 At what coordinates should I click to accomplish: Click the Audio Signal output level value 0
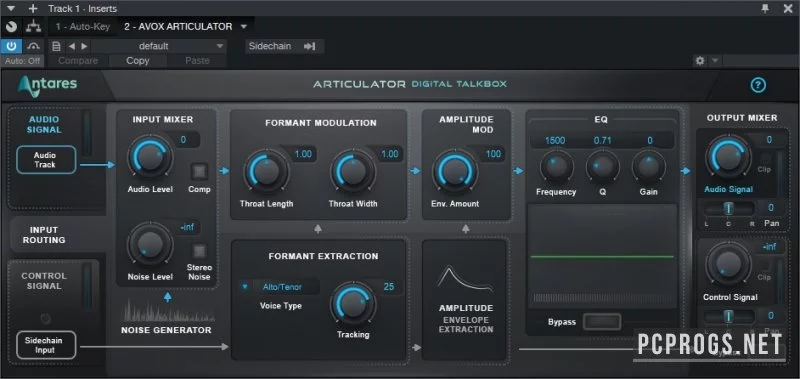point(769,139)
